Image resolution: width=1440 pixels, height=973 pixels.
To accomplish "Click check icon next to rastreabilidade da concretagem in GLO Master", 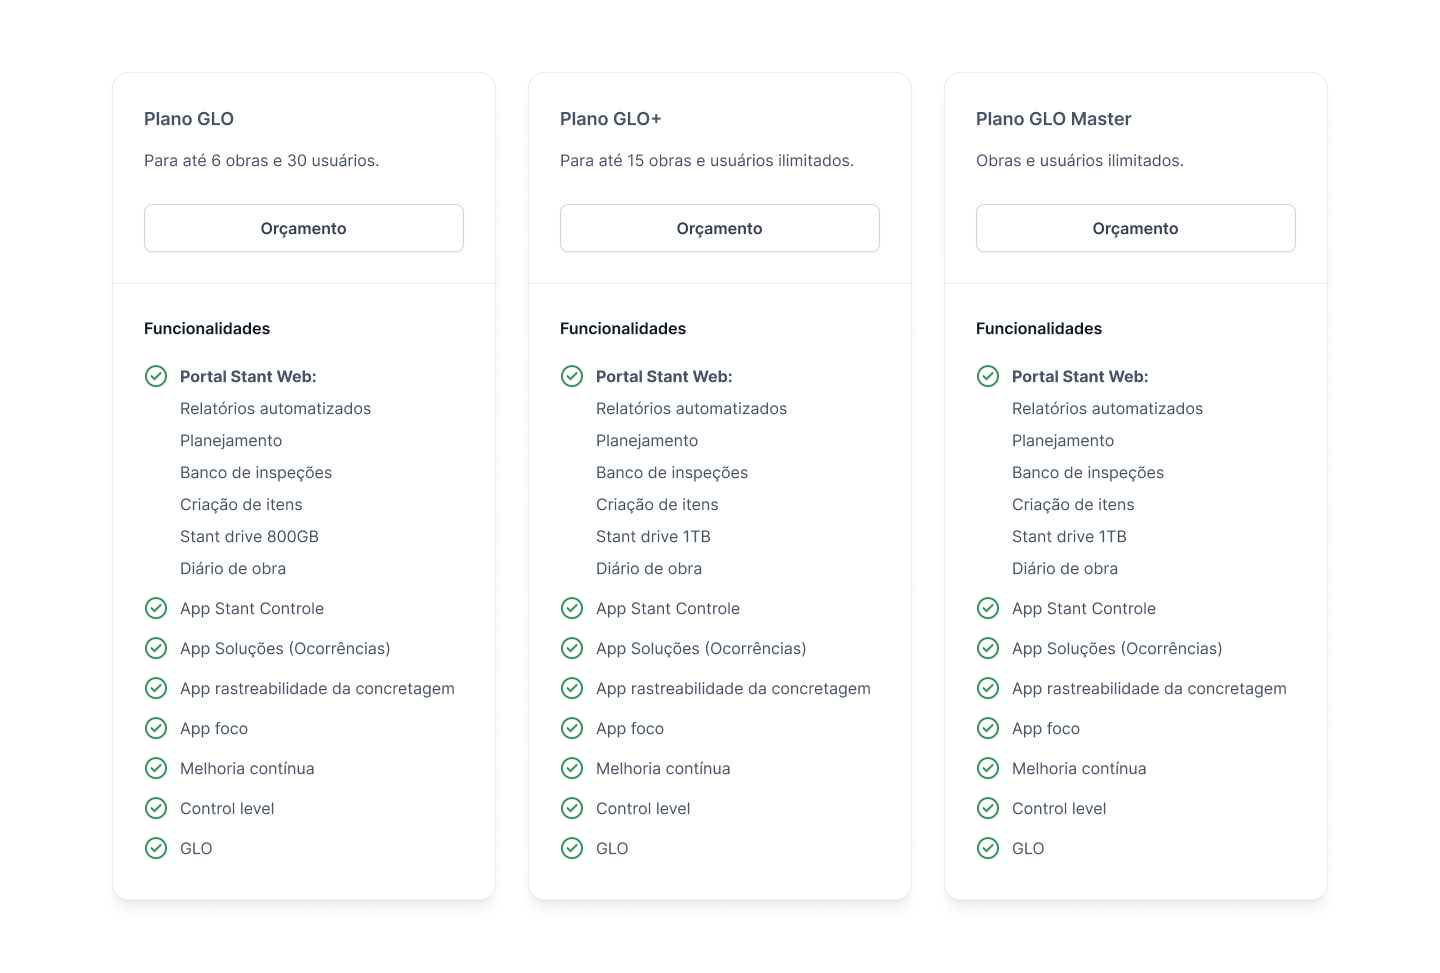I will tap(988, 688).
